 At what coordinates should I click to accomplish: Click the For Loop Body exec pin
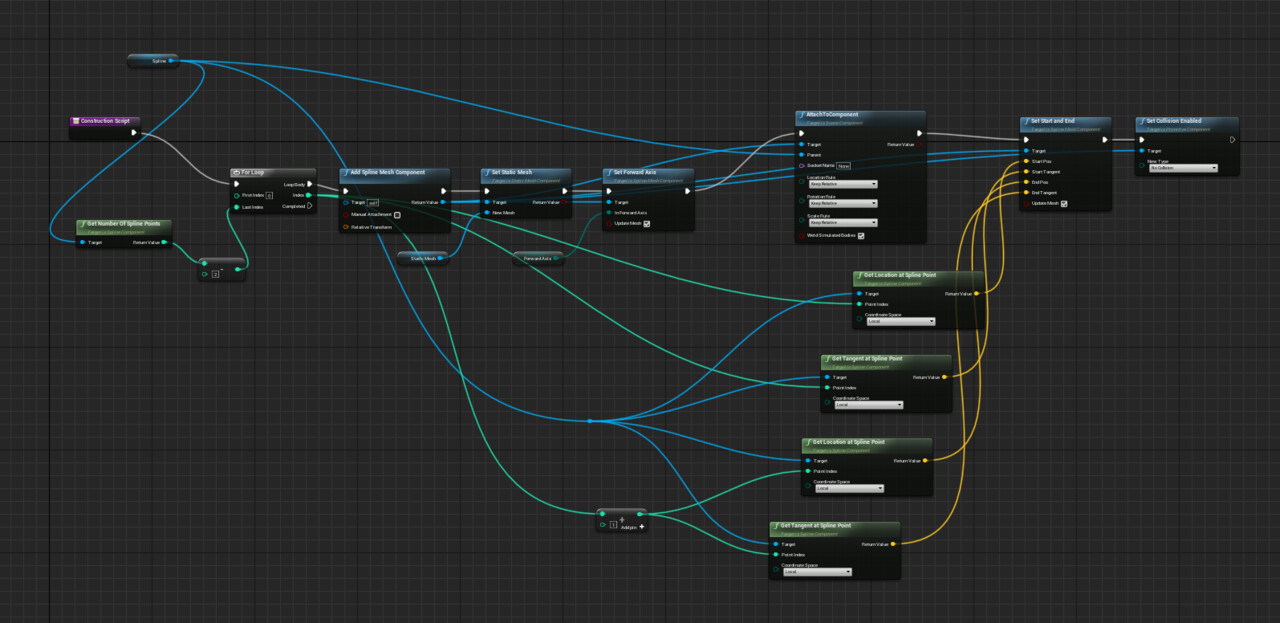[x=309, y=184]
